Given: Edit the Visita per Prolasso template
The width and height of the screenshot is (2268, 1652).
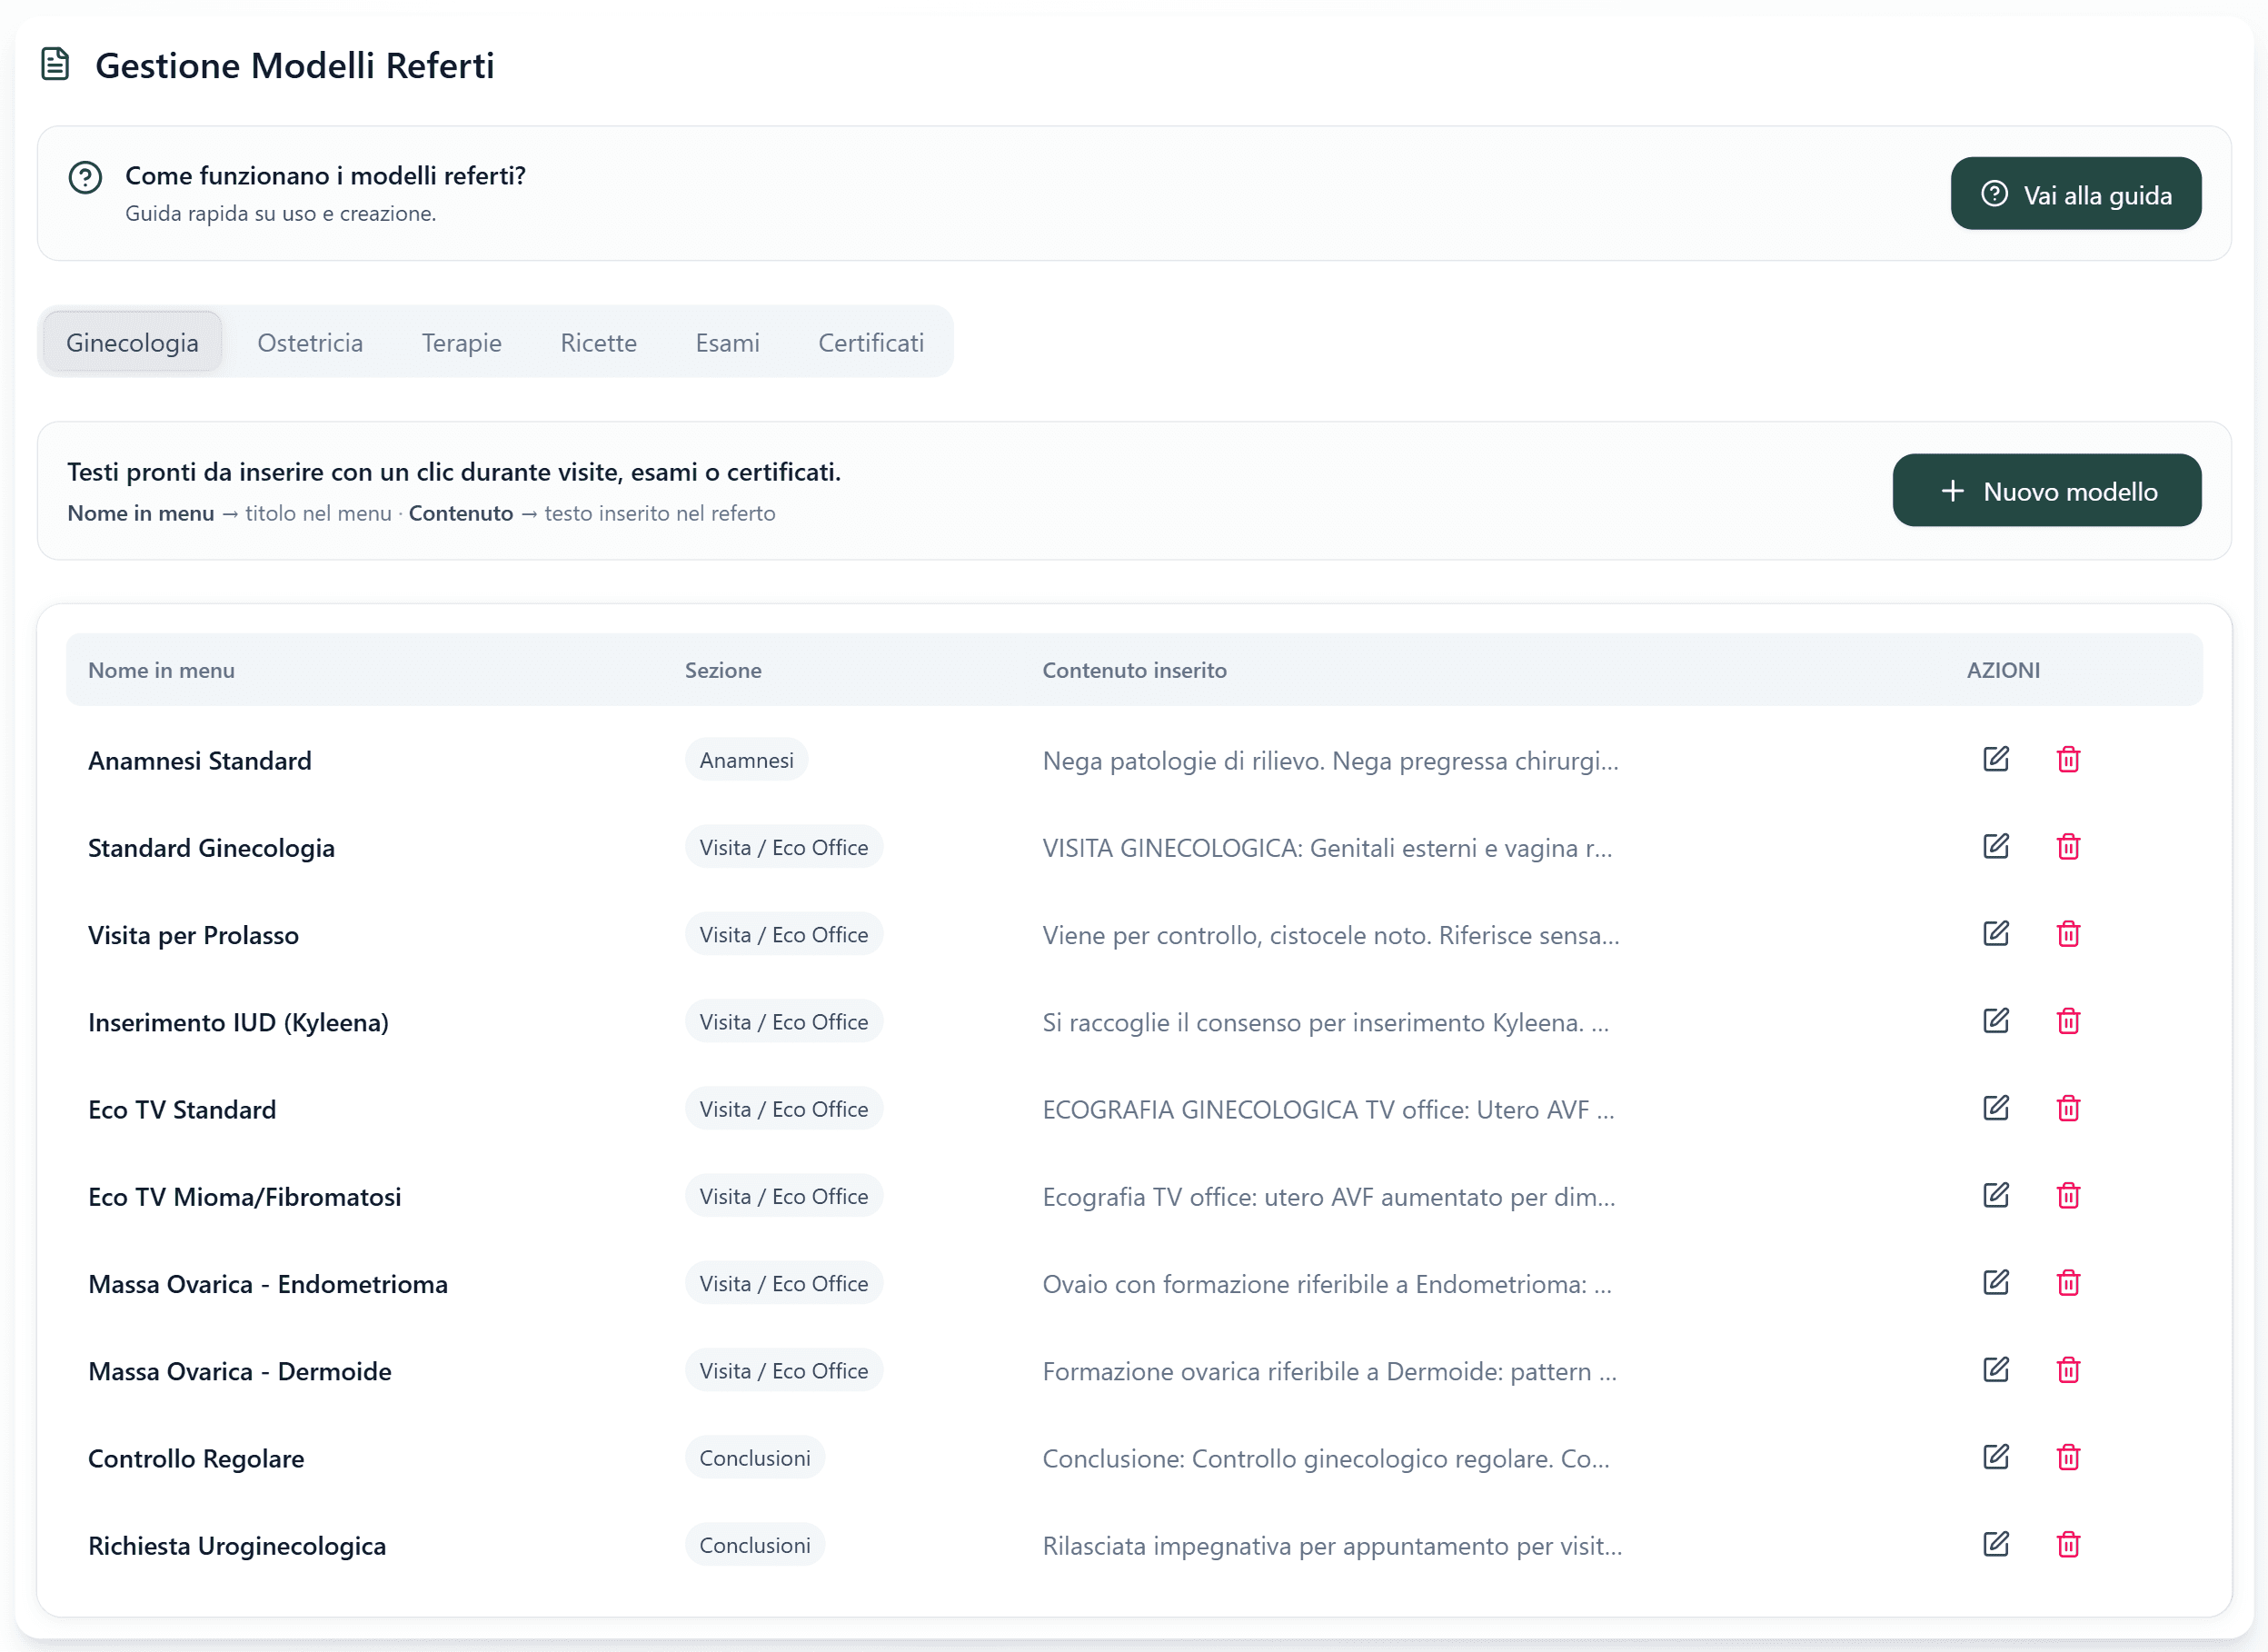Looking at the screenshot, I should pyautogui.click(x=1996, y=934).
